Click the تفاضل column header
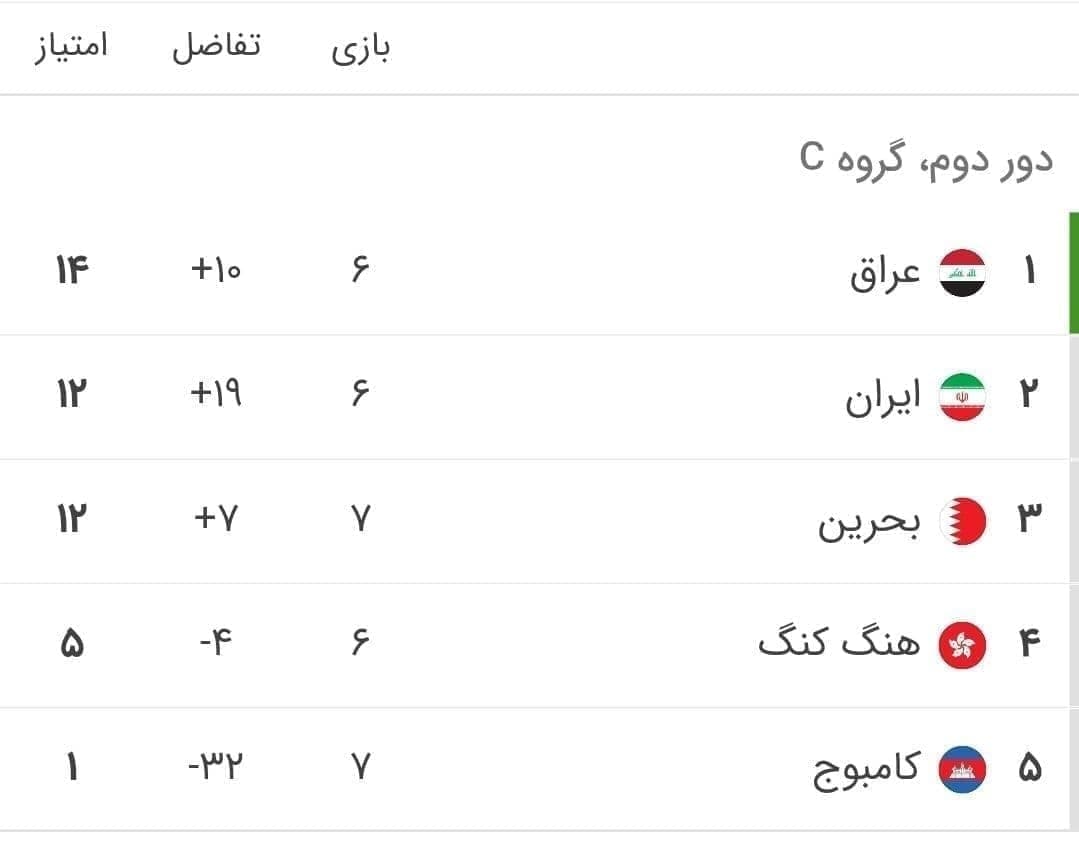The height and width of the screenshot is (847, 1079). tap(216, 47)
